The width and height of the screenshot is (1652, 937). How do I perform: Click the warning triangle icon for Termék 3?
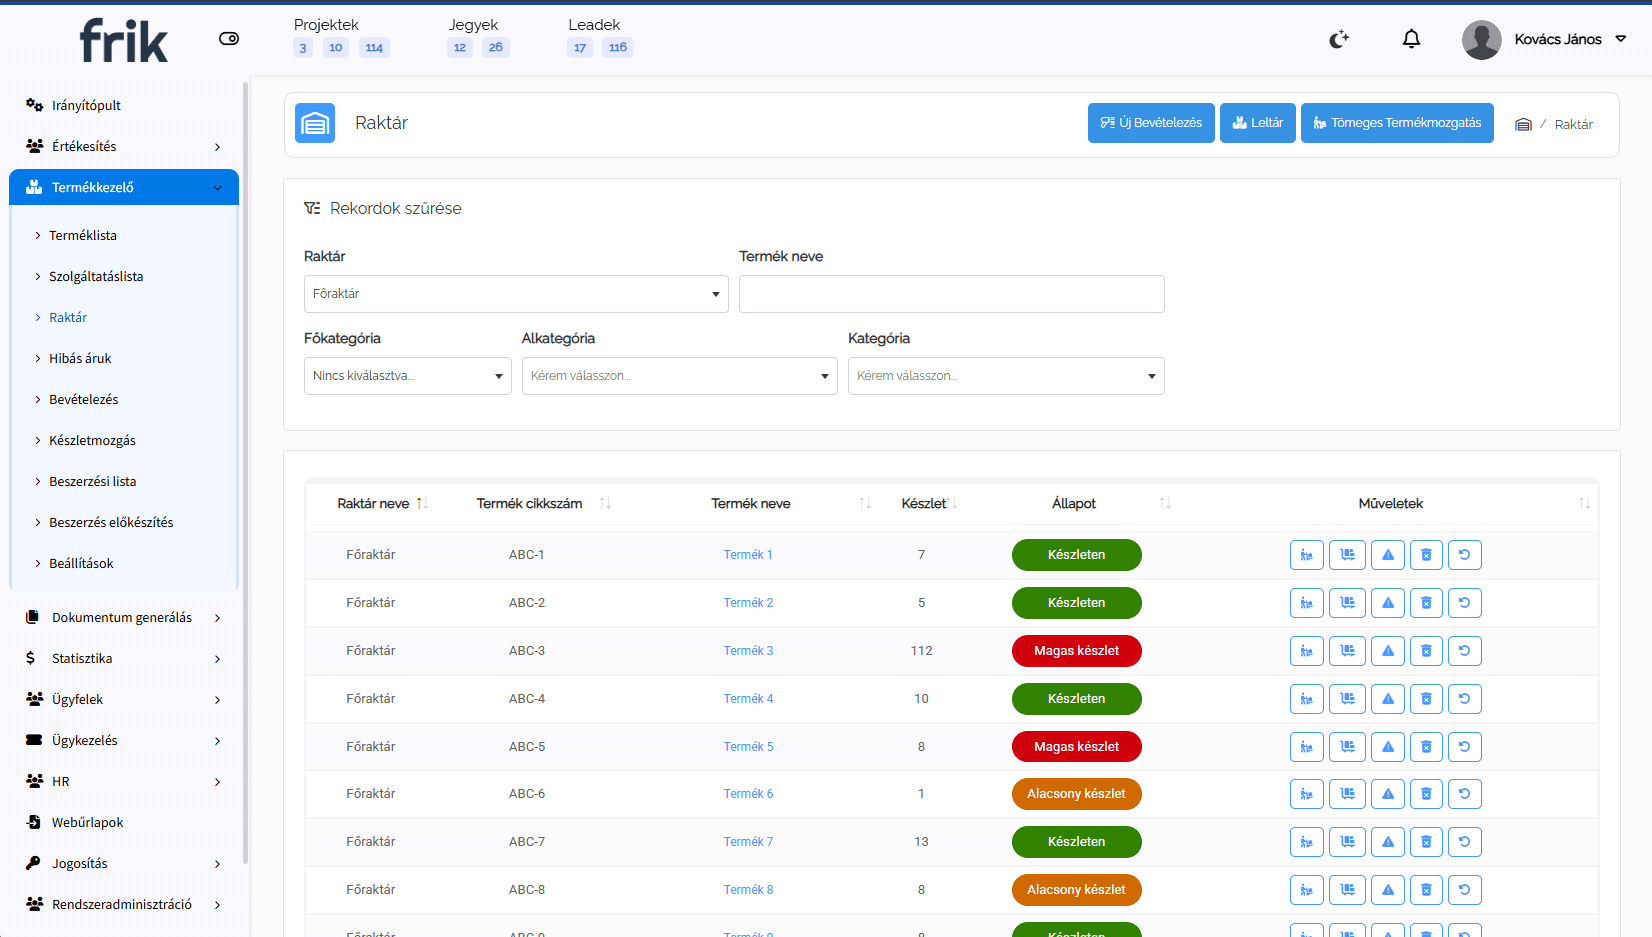point(1388,651)
